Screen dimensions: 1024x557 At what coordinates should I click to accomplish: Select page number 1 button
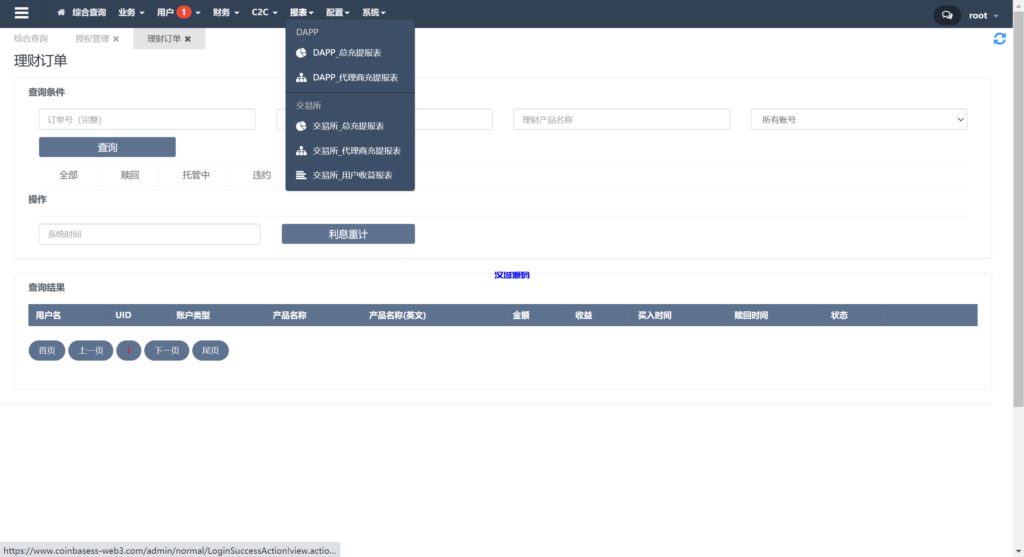pos(129,351)
